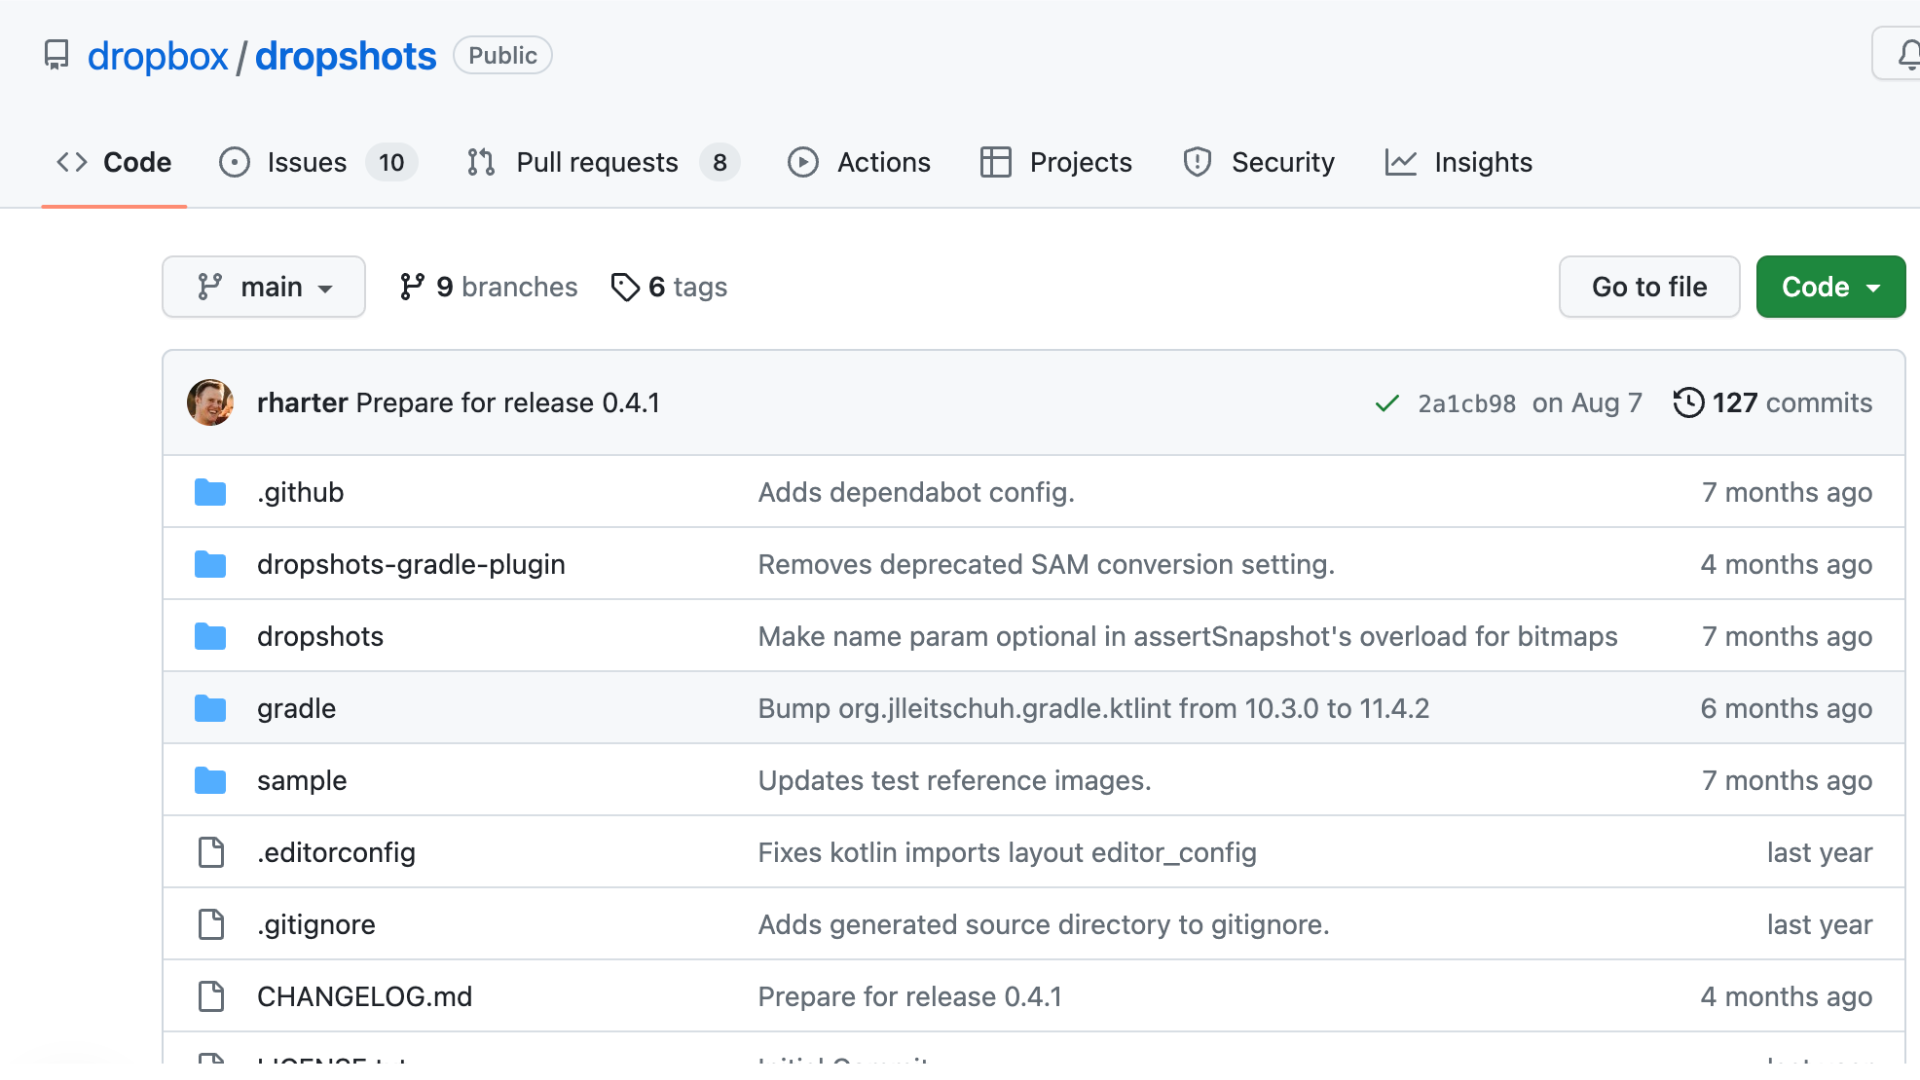
Task: Open the main branch dropdown
Action: coord(264,287)
